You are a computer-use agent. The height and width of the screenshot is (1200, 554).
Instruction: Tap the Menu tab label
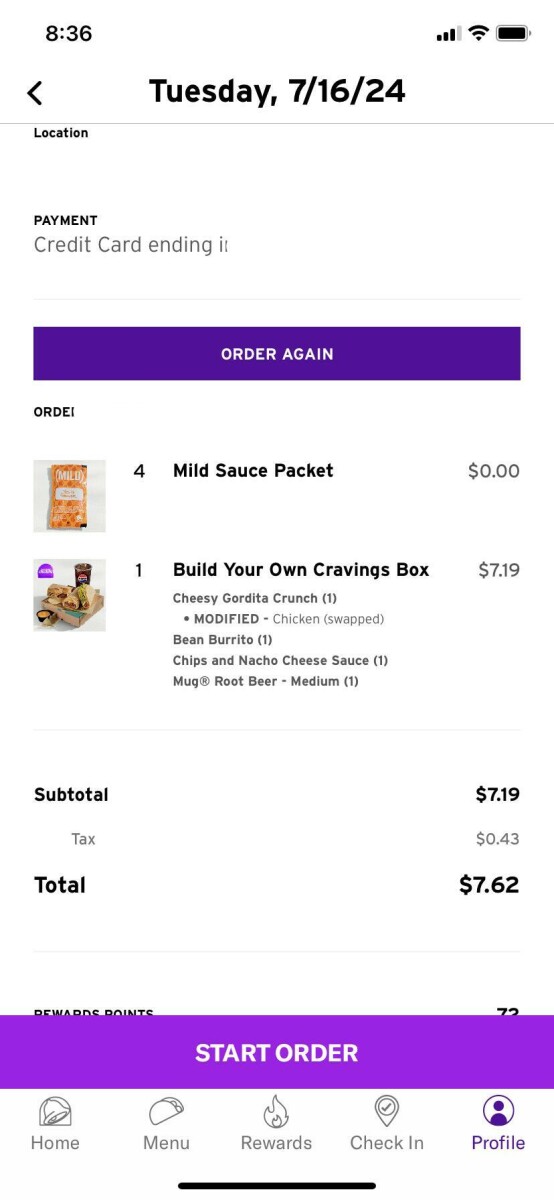point(166,1143)
